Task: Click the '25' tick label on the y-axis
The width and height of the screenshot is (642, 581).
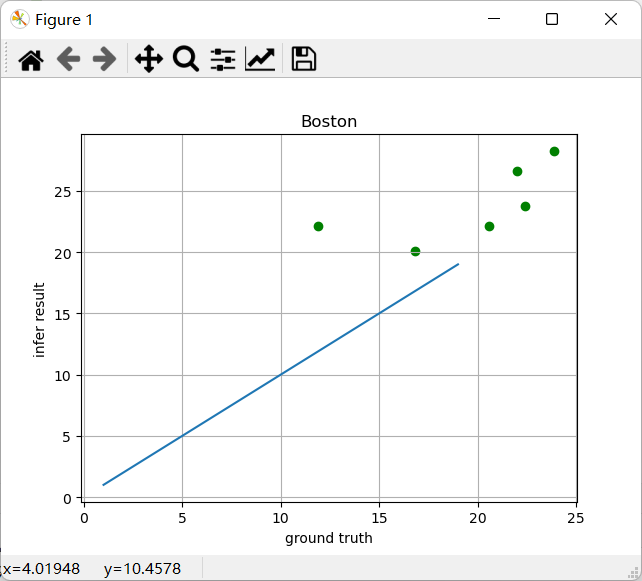Action: pyautogui.click(x=65, y=191)
